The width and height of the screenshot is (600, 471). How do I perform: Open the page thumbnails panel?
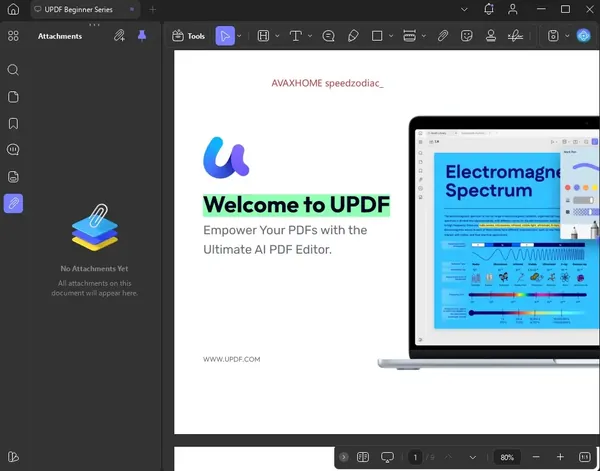13,97
